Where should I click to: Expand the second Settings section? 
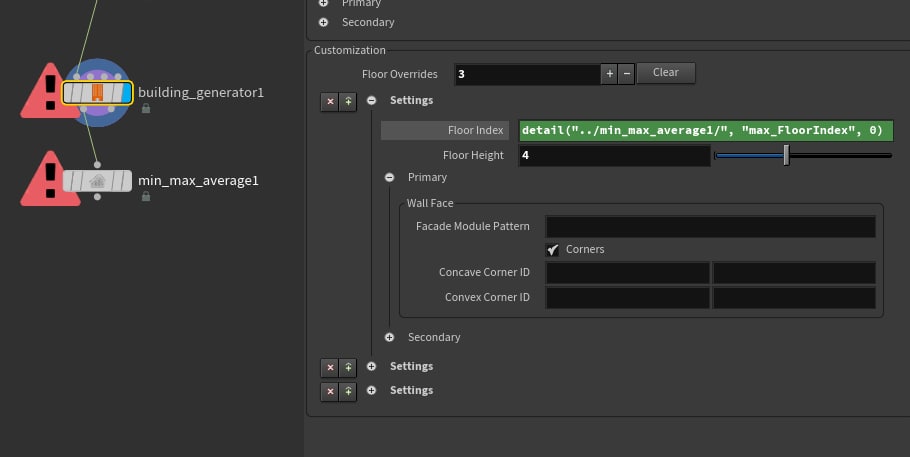pyautogui.click(x=371, y=366)
